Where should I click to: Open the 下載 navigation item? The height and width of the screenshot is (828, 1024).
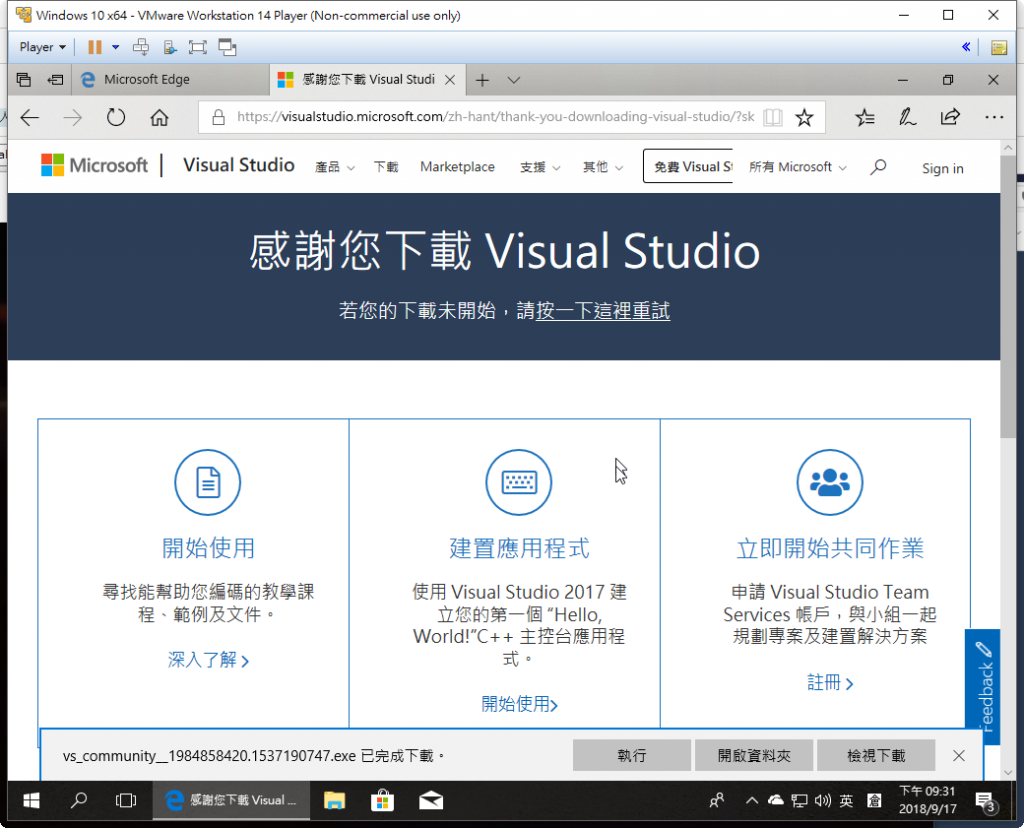386,167
